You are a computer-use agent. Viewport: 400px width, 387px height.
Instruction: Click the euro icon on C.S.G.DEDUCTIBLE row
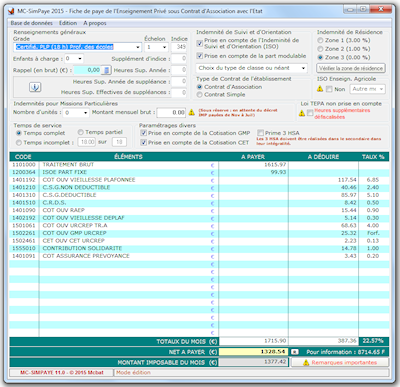click(213, 195)
